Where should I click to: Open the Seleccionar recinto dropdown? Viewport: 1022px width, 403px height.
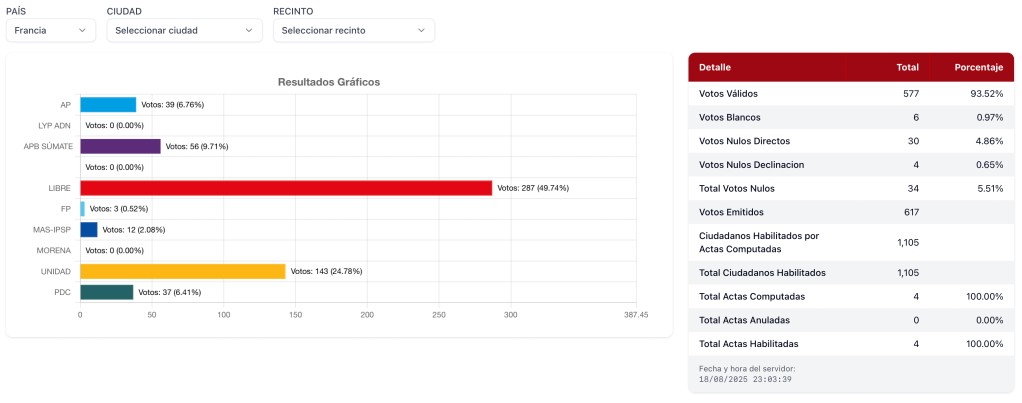pyautogui.click(x=353, y=30)
